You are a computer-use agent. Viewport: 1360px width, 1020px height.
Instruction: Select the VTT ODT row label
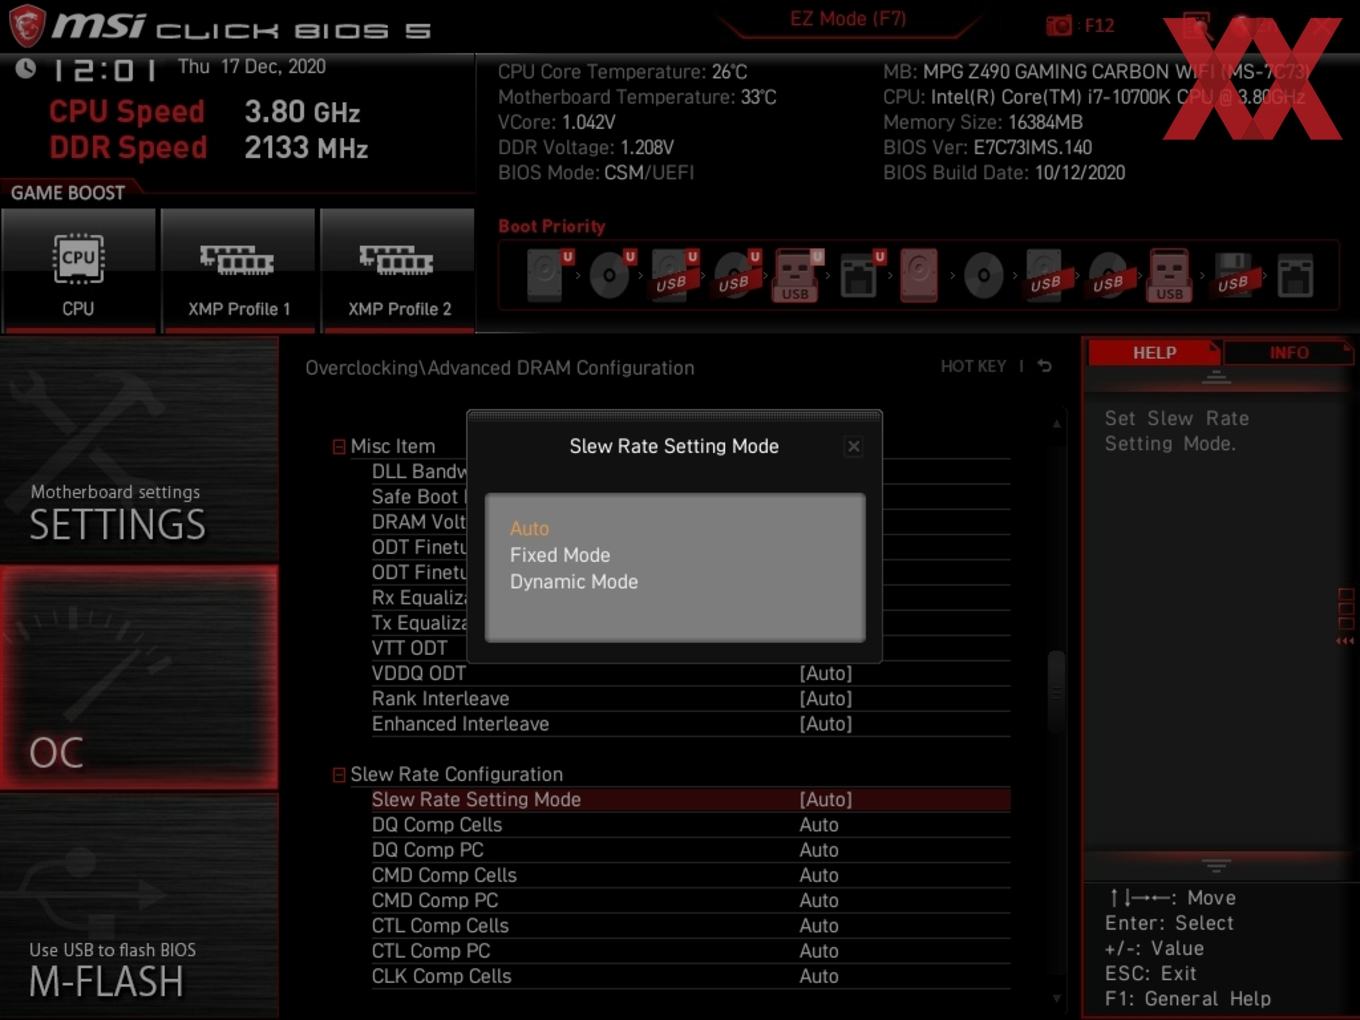(x=410, y=648)
